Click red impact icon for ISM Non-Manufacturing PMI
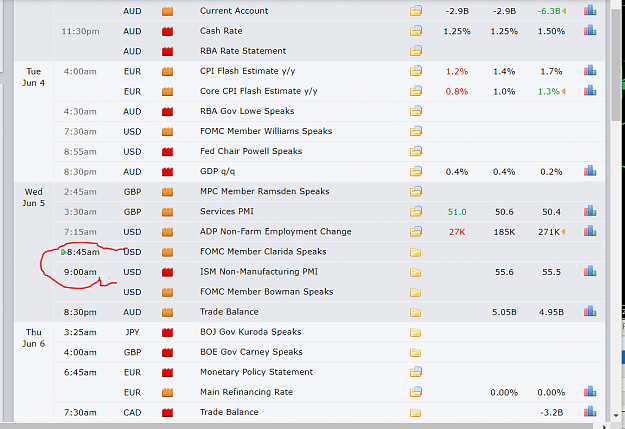 pos(167,272)
